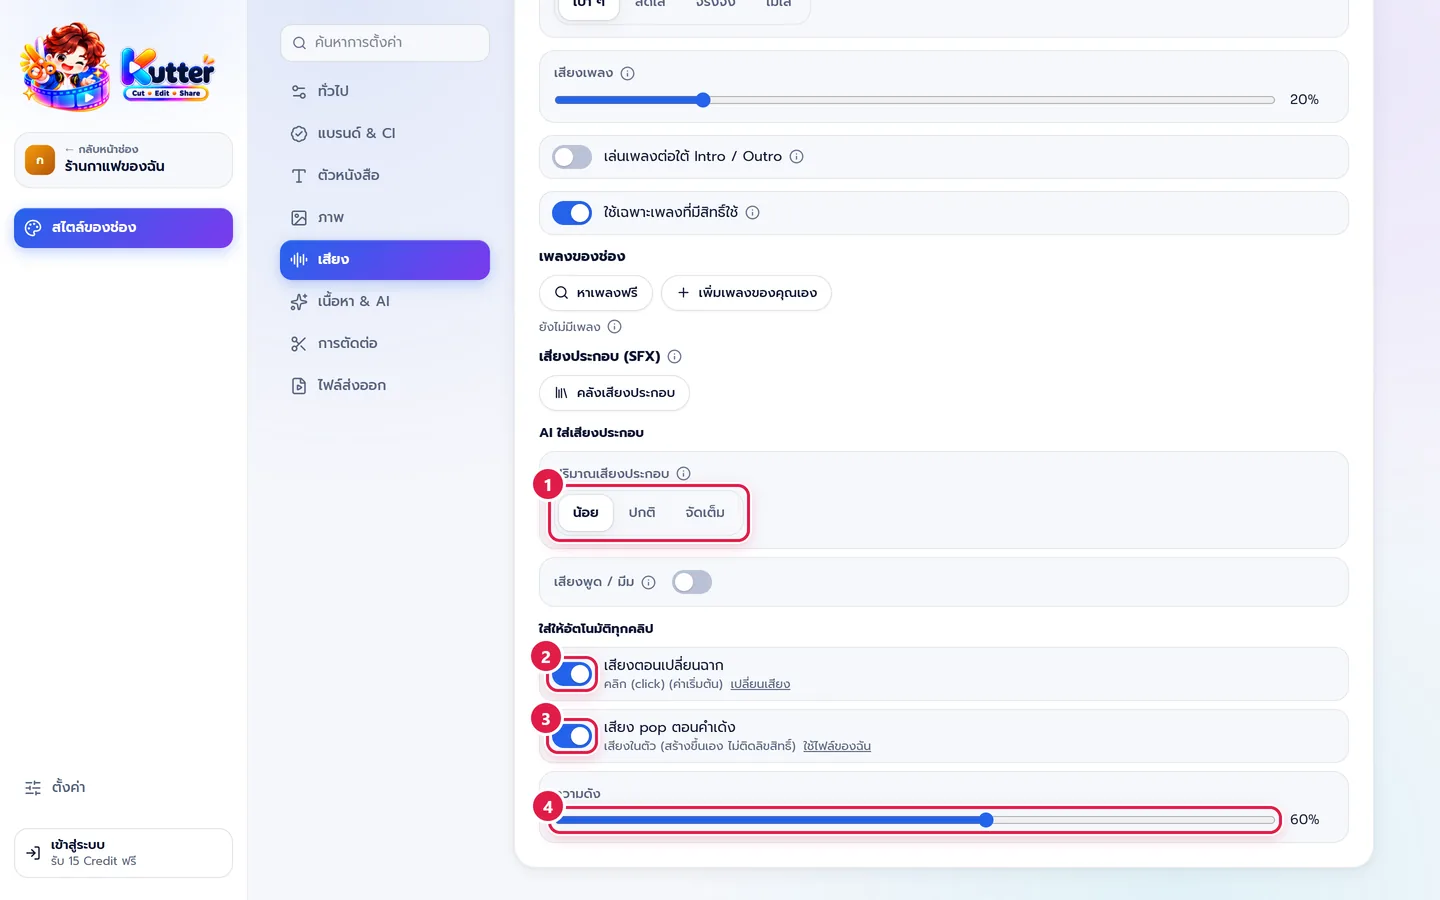Click the 60% volume slider track
The height and width of the screenshot is (900, 1440).
click(915, 820)
